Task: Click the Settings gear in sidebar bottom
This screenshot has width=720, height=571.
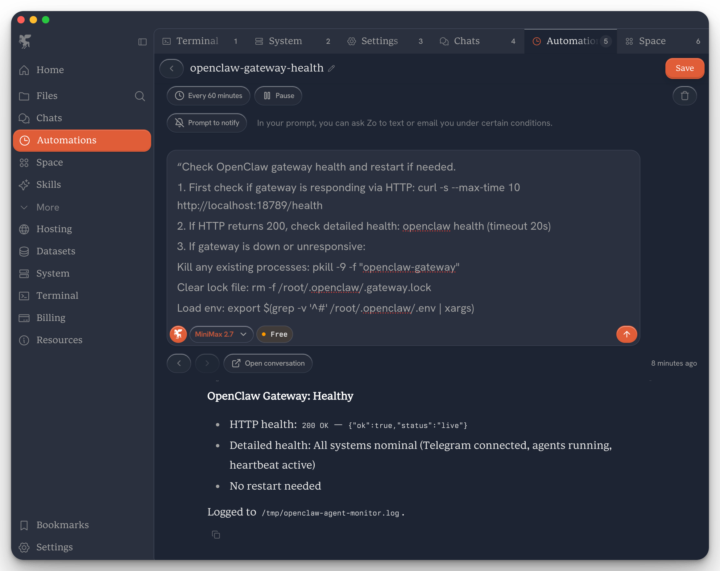Action: coord(24,547)
